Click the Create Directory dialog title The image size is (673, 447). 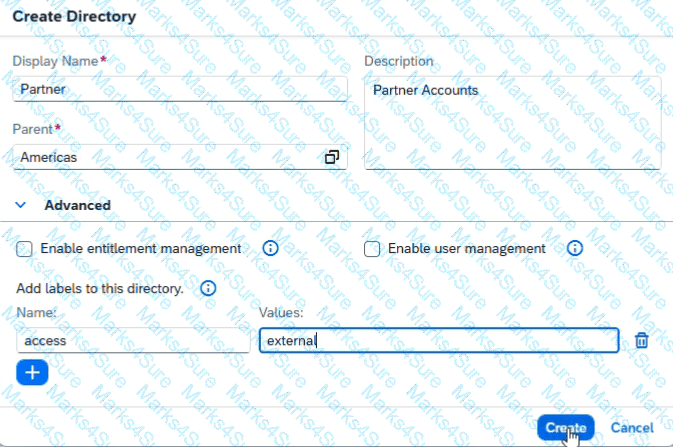coord(74,16)
